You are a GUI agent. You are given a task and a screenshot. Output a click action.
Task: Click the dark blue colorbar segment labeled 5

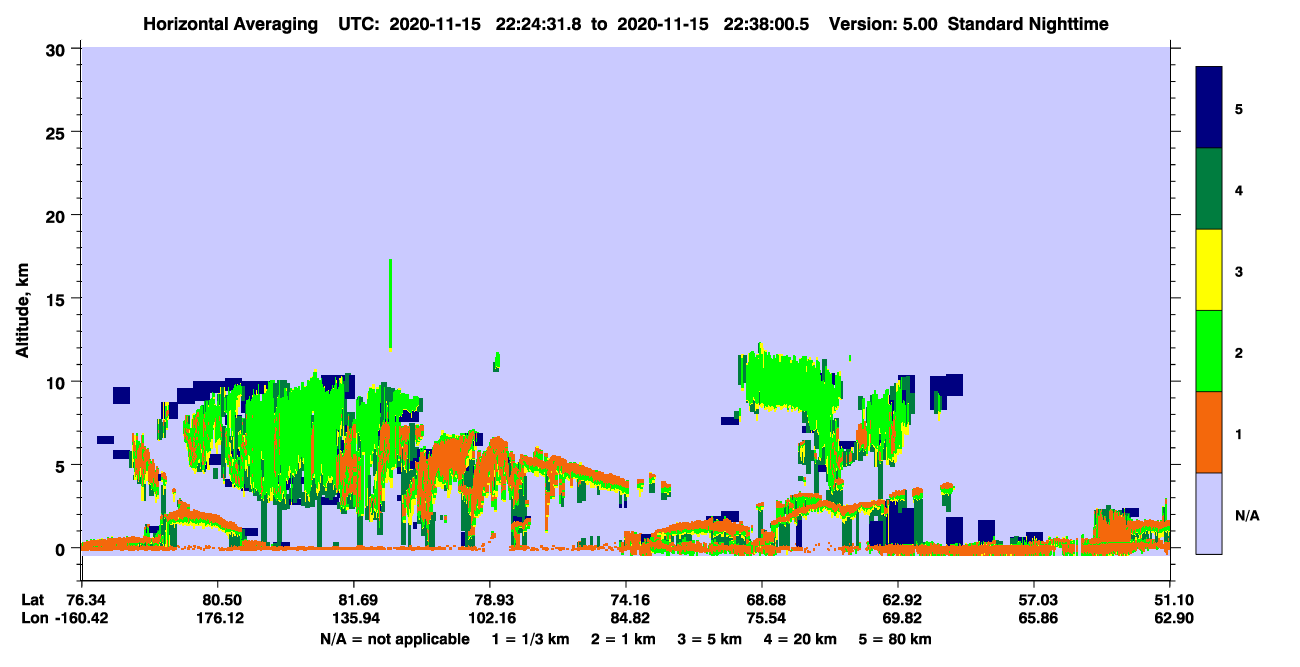point(1209,108)
